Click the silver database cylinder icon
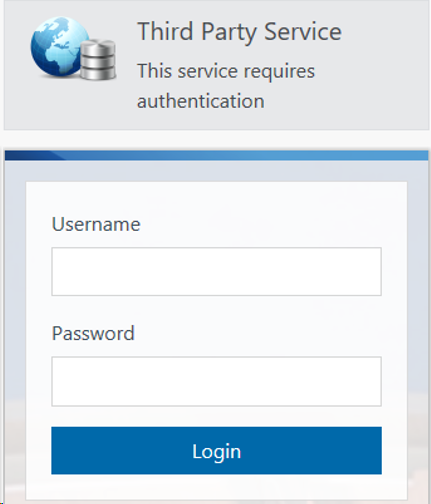The width and height of the screenshot is (431, 504). (98, 60)
